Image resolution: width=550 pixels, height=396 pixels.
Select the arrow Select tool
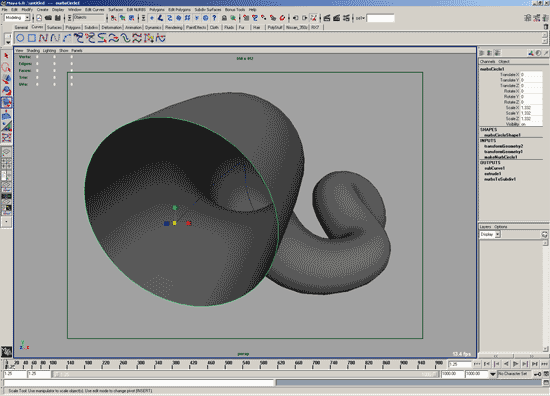(6, 56)
